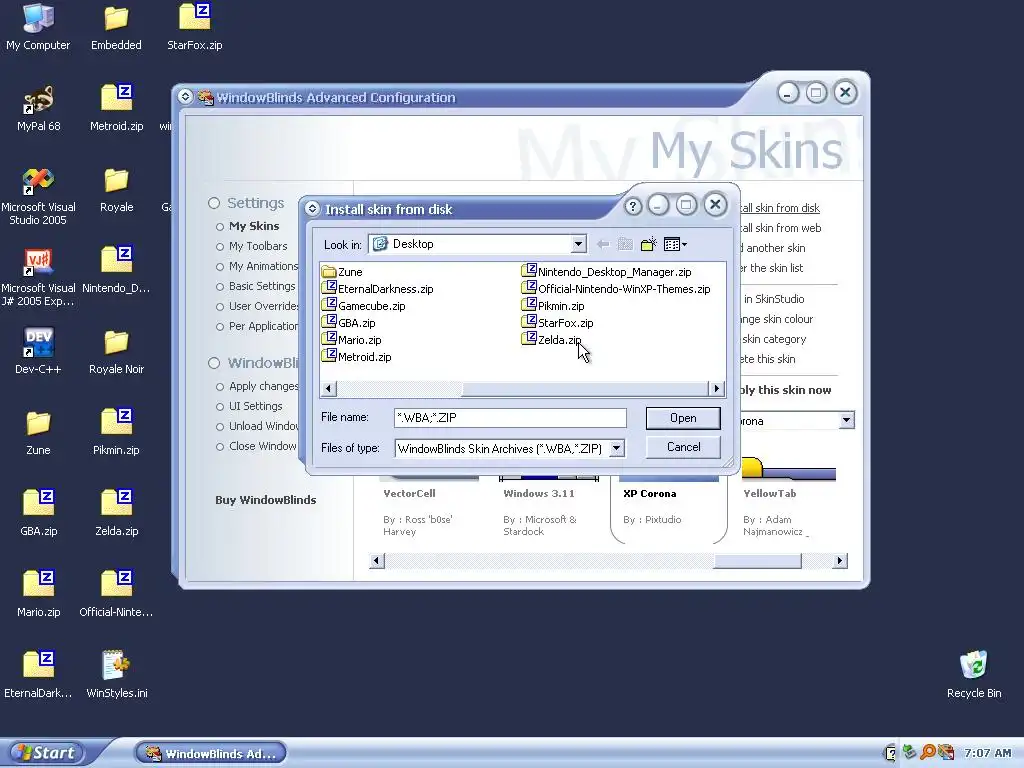The image size is (1024, 768).
Task: Select the YellowTab skin entry
Action: [790, 498]
